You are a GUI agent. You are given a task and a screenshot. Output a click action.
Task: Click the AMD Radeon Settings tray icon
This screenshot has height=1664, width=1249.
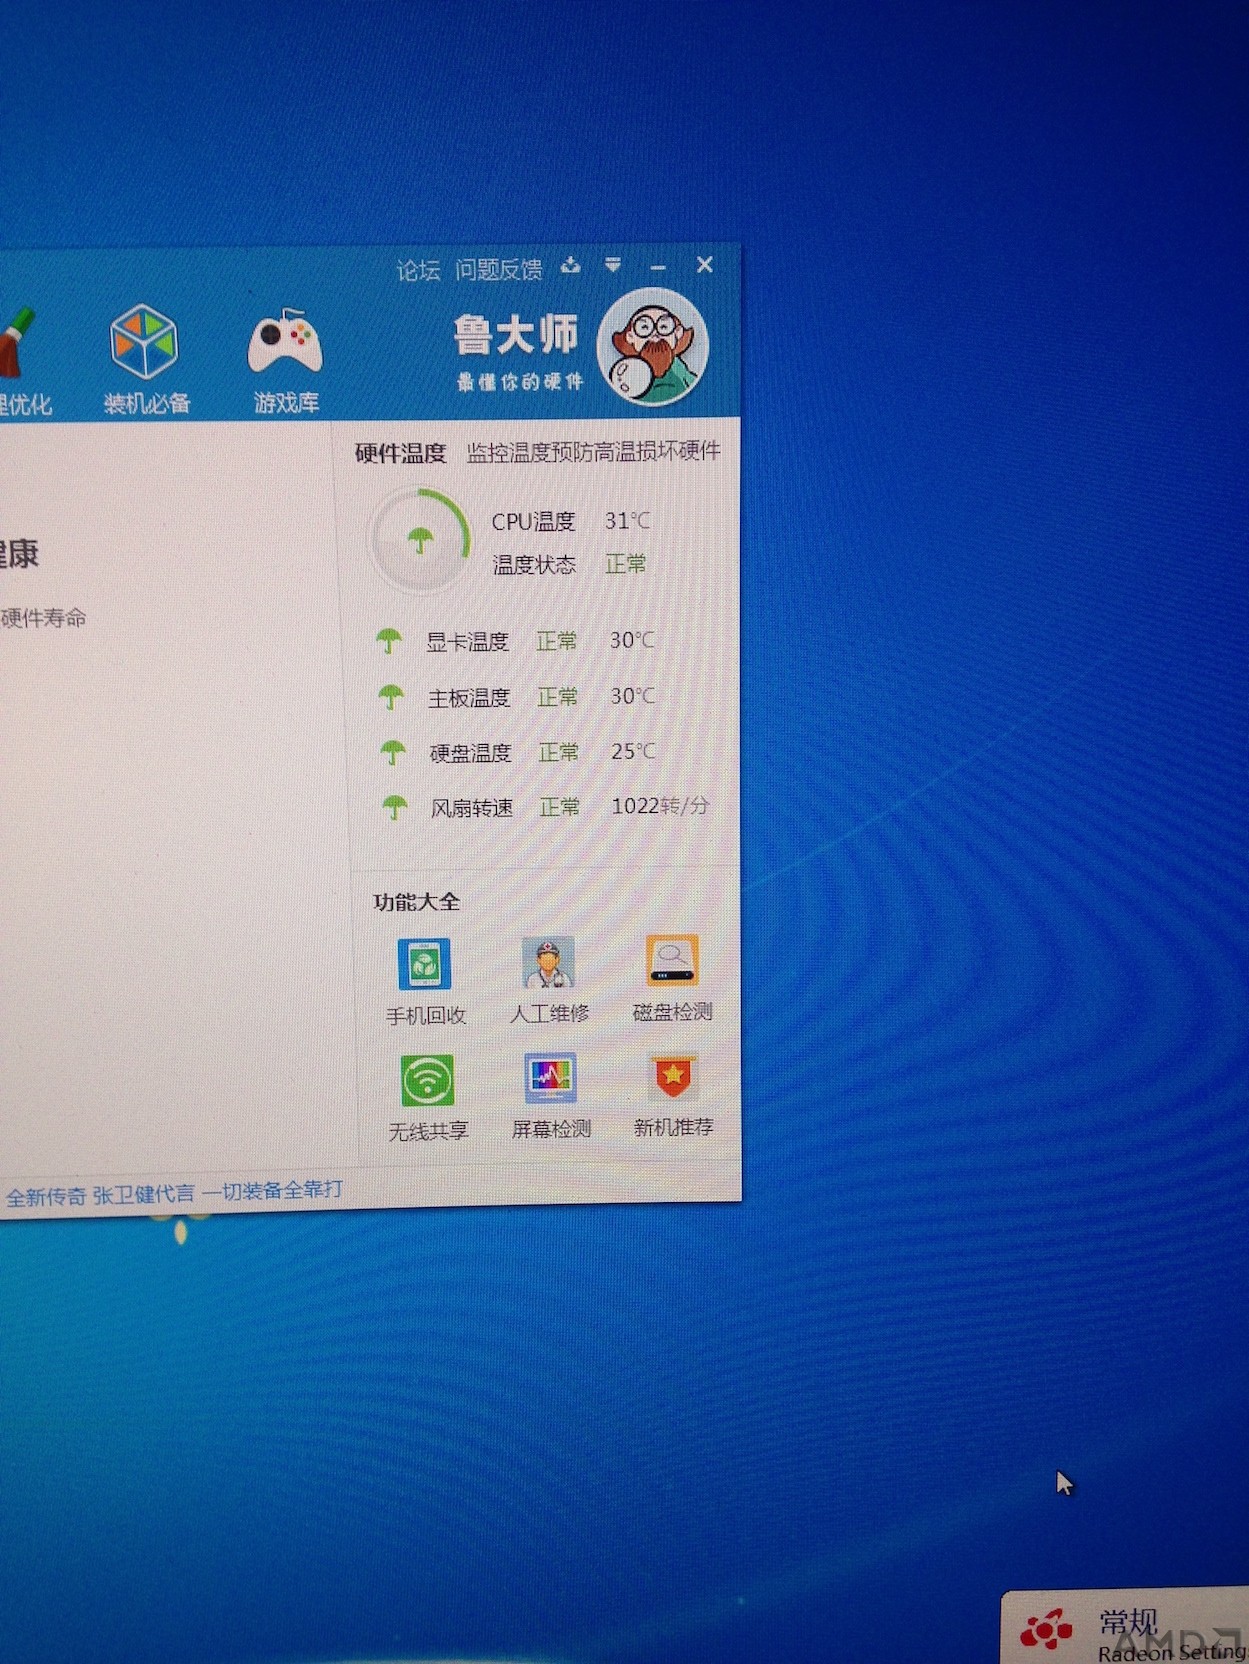pyautogui.click(x=1046, y=1630)
